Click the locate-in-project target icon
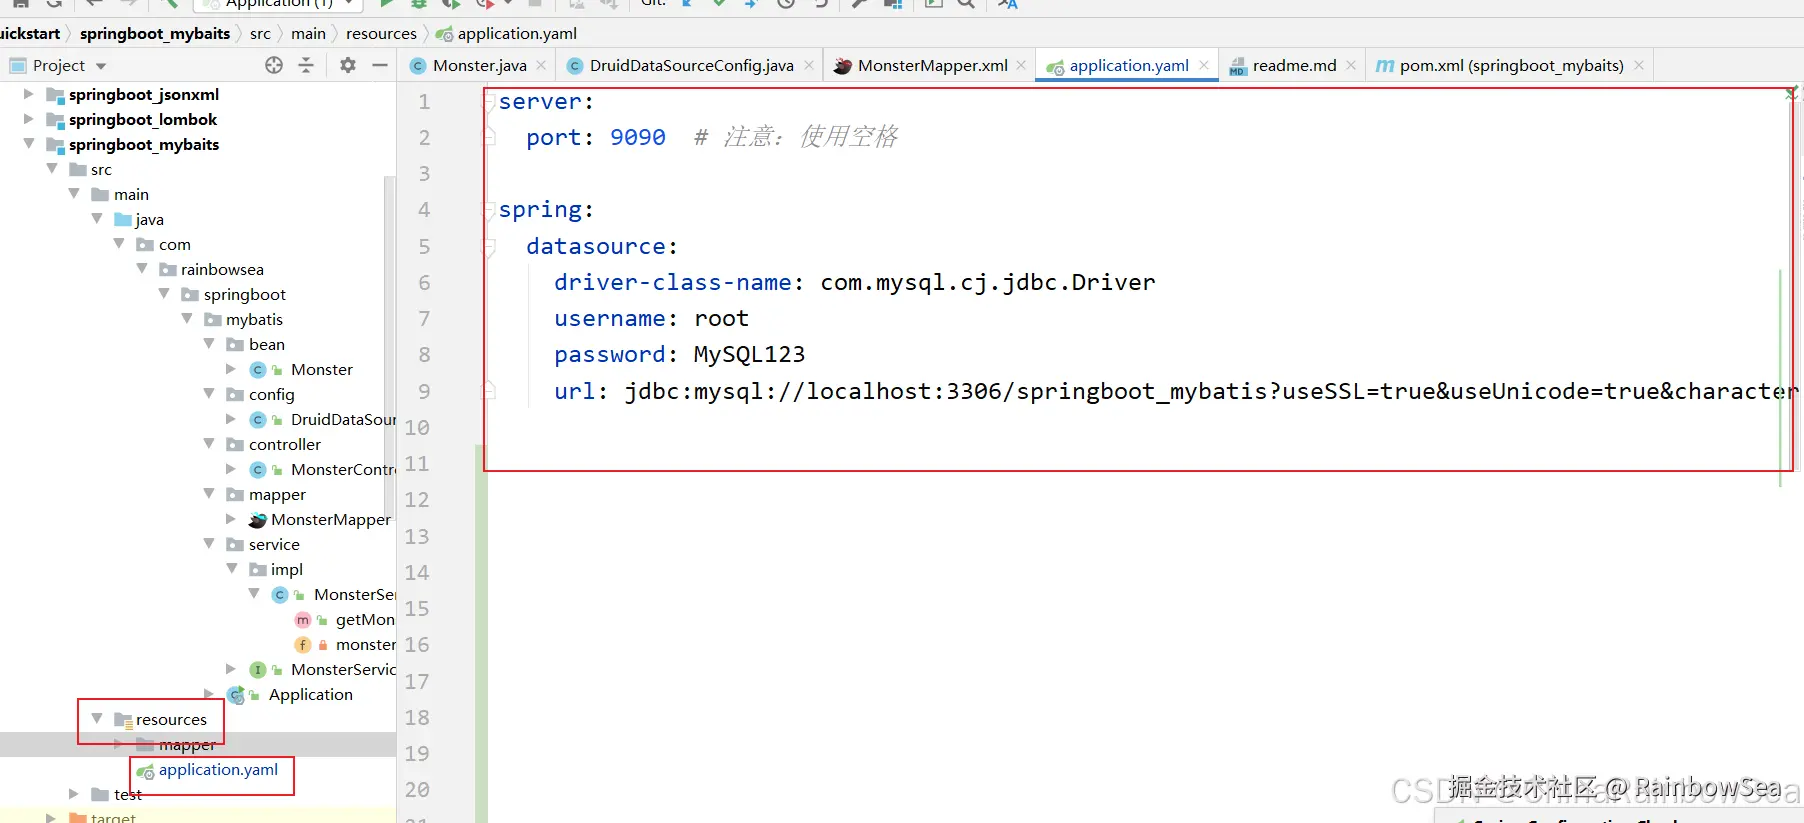The width and height of the screenshot is (1804, 823). pos(274,65)
